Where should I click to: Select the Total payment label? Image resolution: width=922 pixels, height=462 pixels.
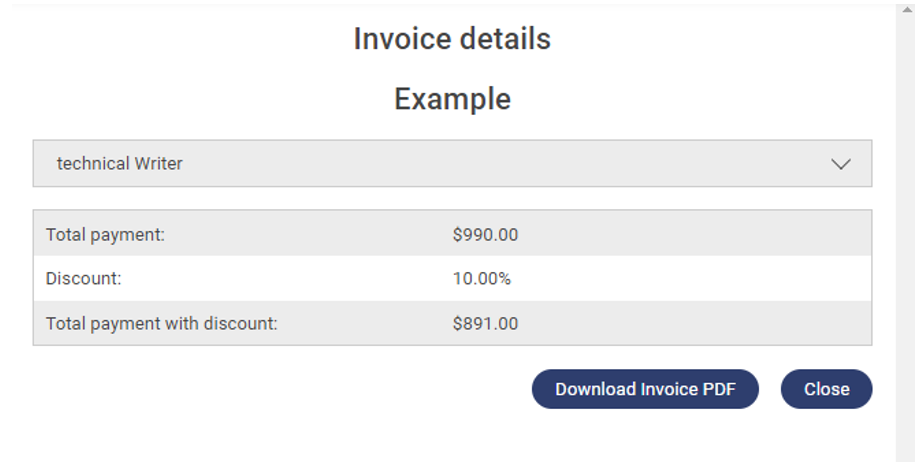tap(105, 235)
